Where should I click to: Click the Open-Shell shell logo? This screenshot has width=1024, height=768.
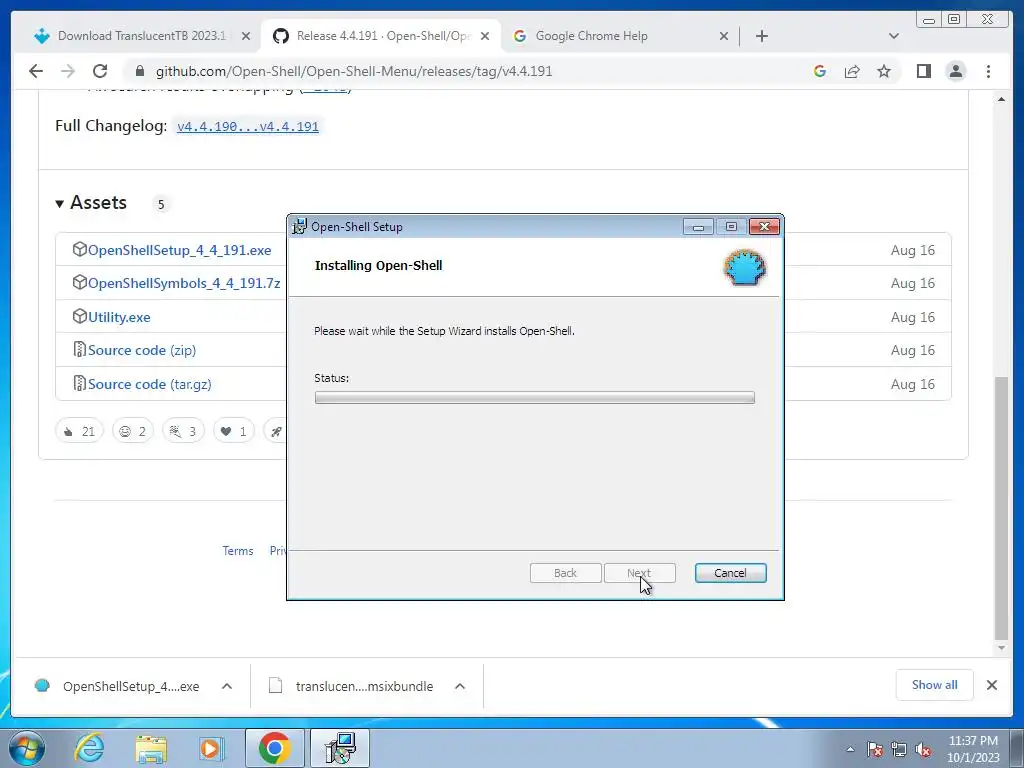[744, 268]
